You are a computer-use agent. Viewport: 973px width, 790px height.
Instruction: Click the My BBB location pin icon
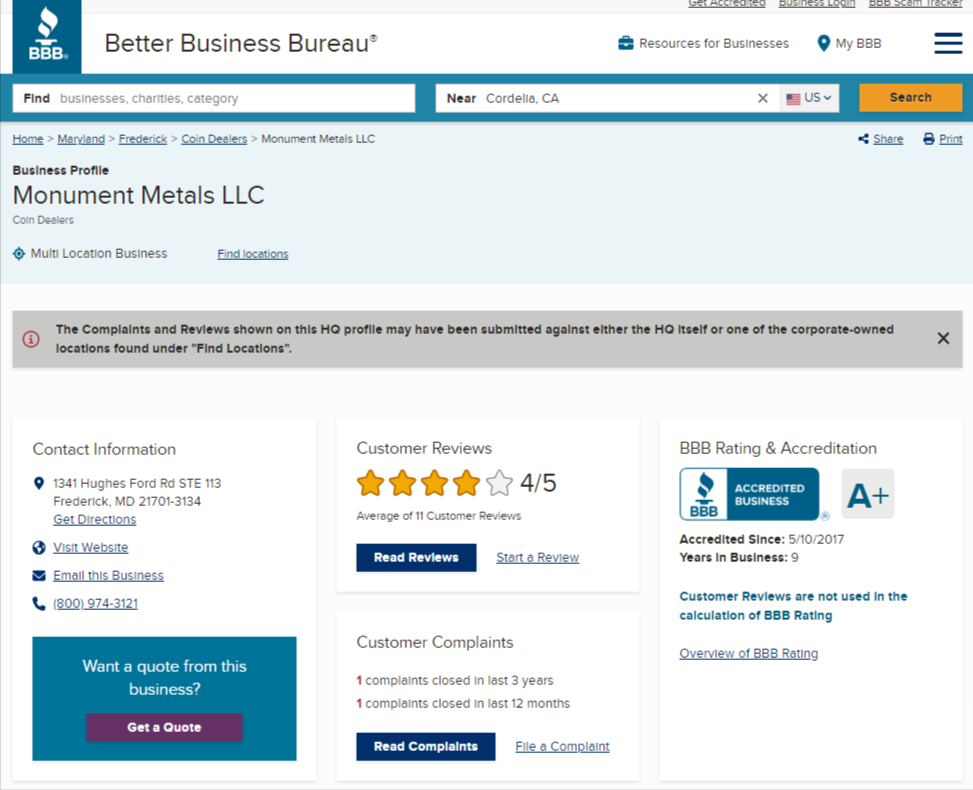pos(823,43)
